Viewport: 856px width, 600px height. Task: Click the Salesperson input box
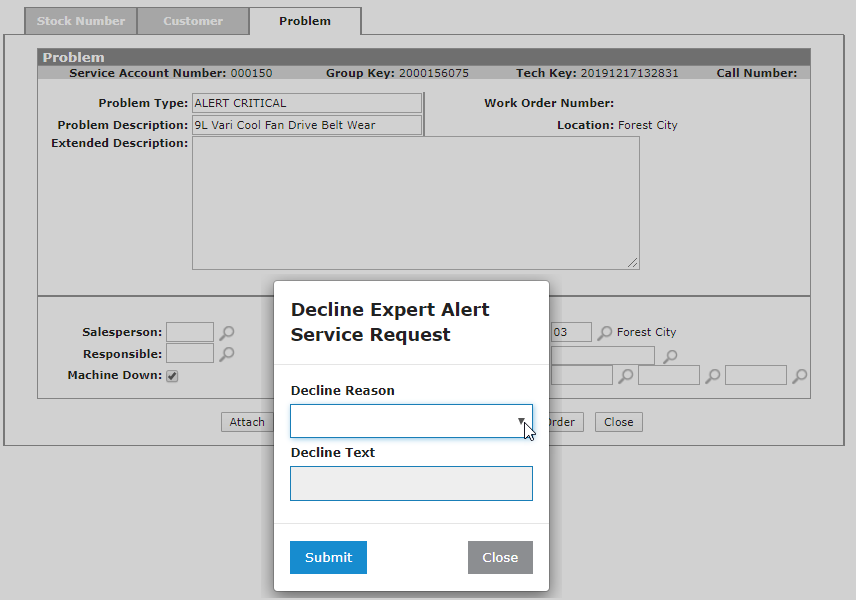click(190, 332)
